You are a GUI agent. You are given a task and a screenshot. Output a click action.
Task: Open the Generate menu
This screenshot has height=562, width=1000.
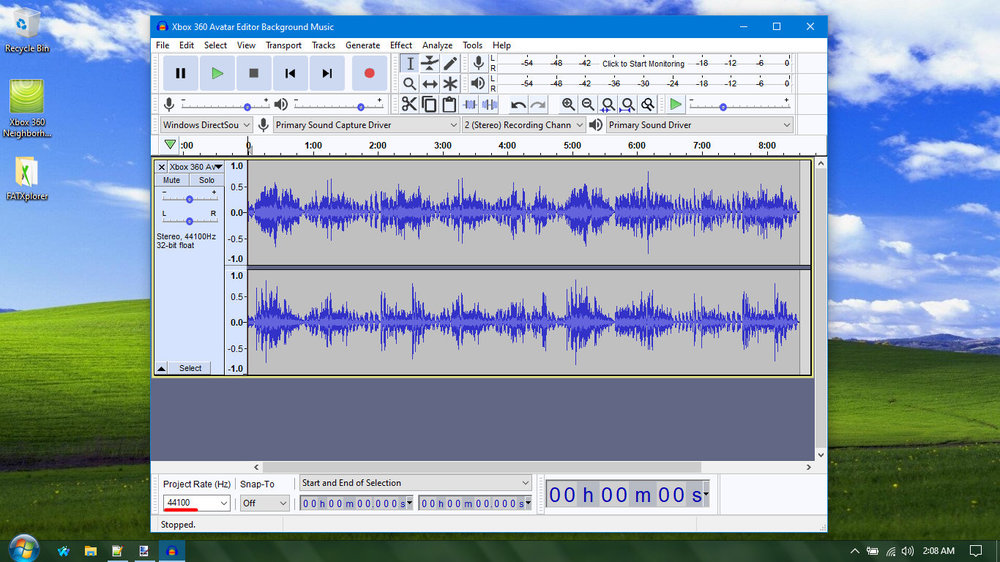pos(362,45)
